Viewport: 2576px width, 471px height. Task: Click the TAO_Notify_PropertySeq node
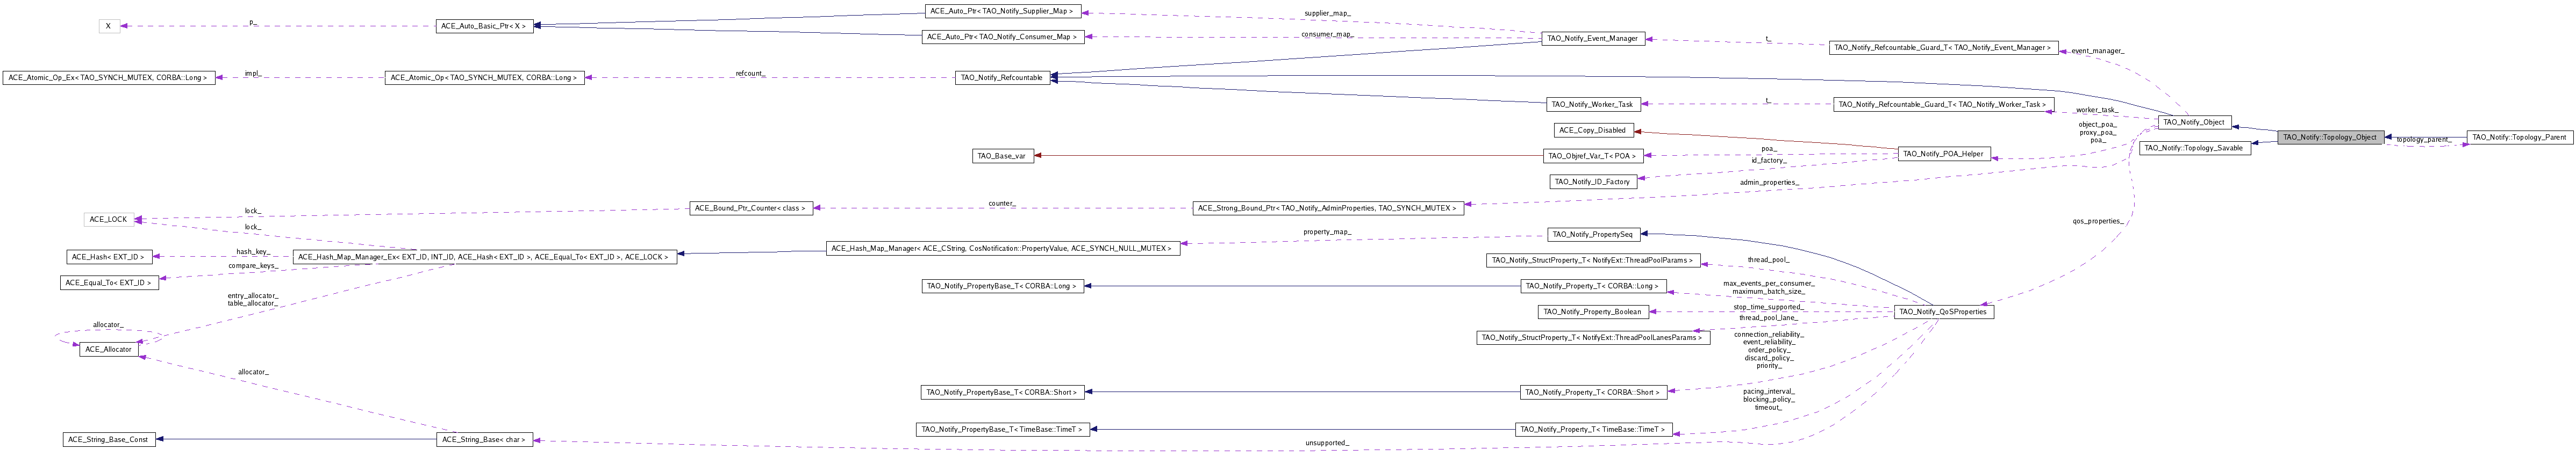click(x=1591, y=234)
